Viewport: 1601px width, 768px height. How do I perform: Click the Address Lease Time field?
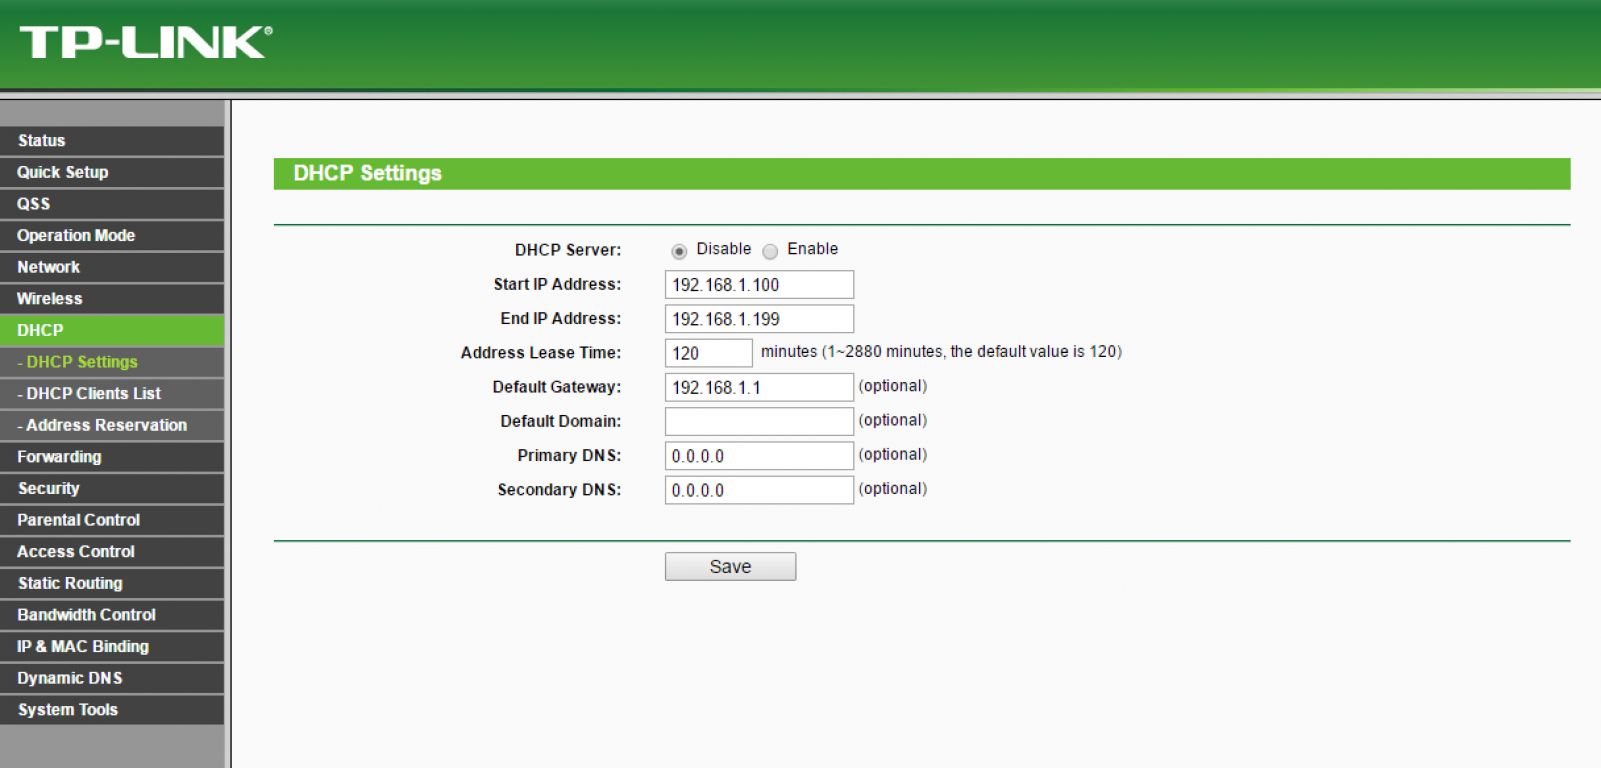click(x=708, y=353)
